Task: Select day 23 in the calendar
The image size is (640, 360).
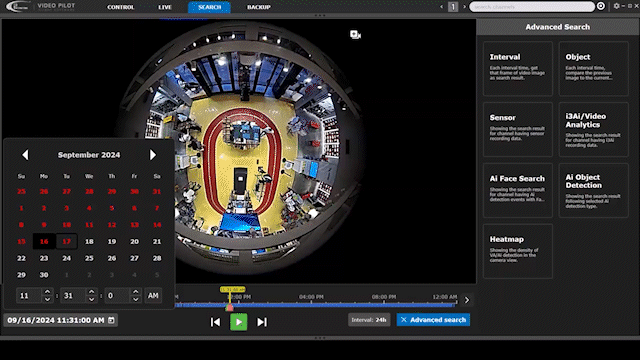Action: point(44,258)
